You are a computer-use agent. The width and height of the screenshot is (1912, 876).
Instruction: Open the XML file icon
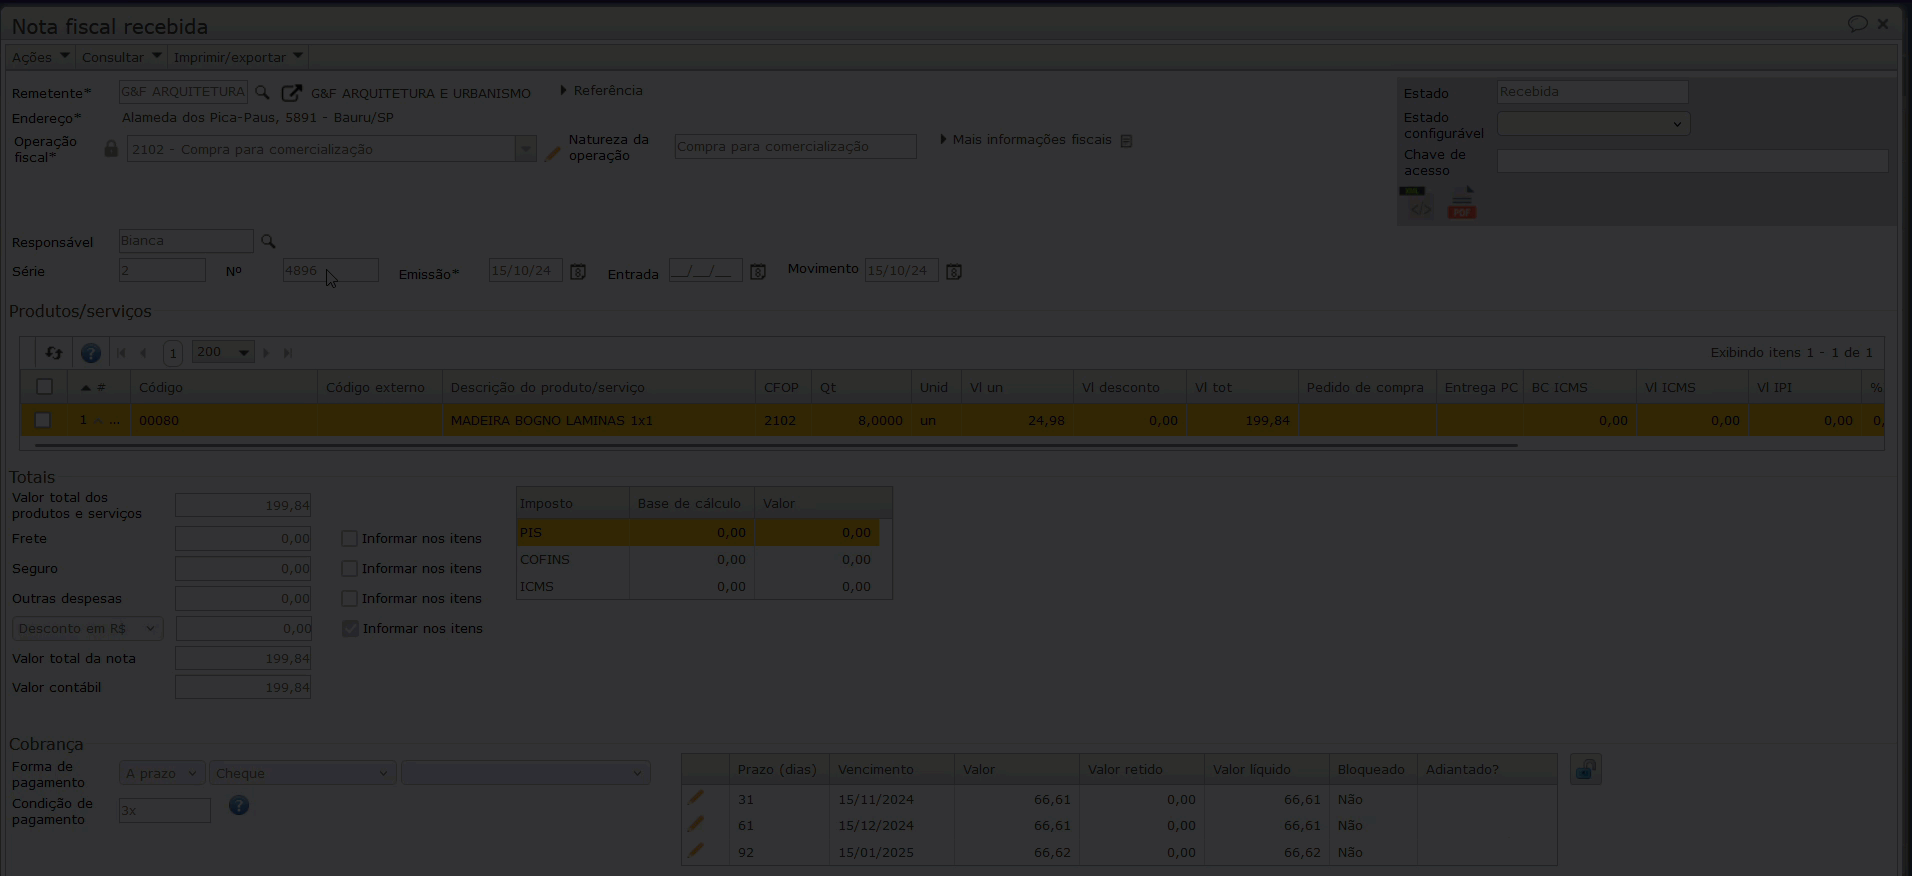[1417, 203]
